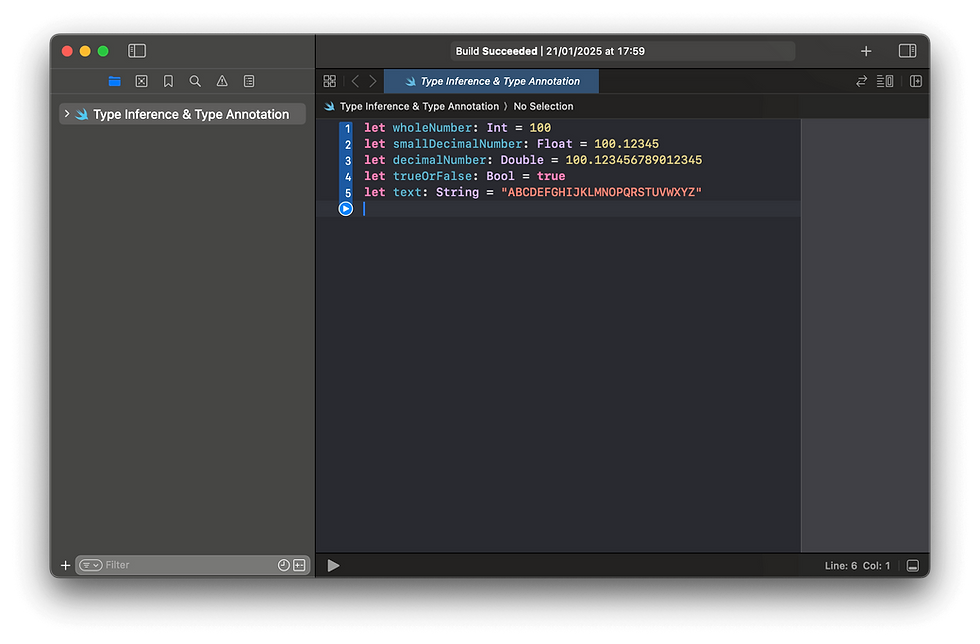
Task: Open the Find navigator magnifying glass
Action: [x=195, y=81]
